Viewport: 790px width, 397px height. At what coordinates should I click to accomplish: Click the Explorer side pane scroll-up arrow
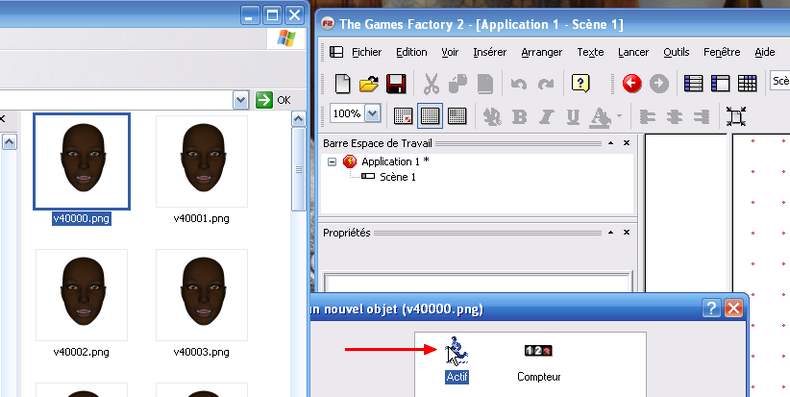[9, 142]
